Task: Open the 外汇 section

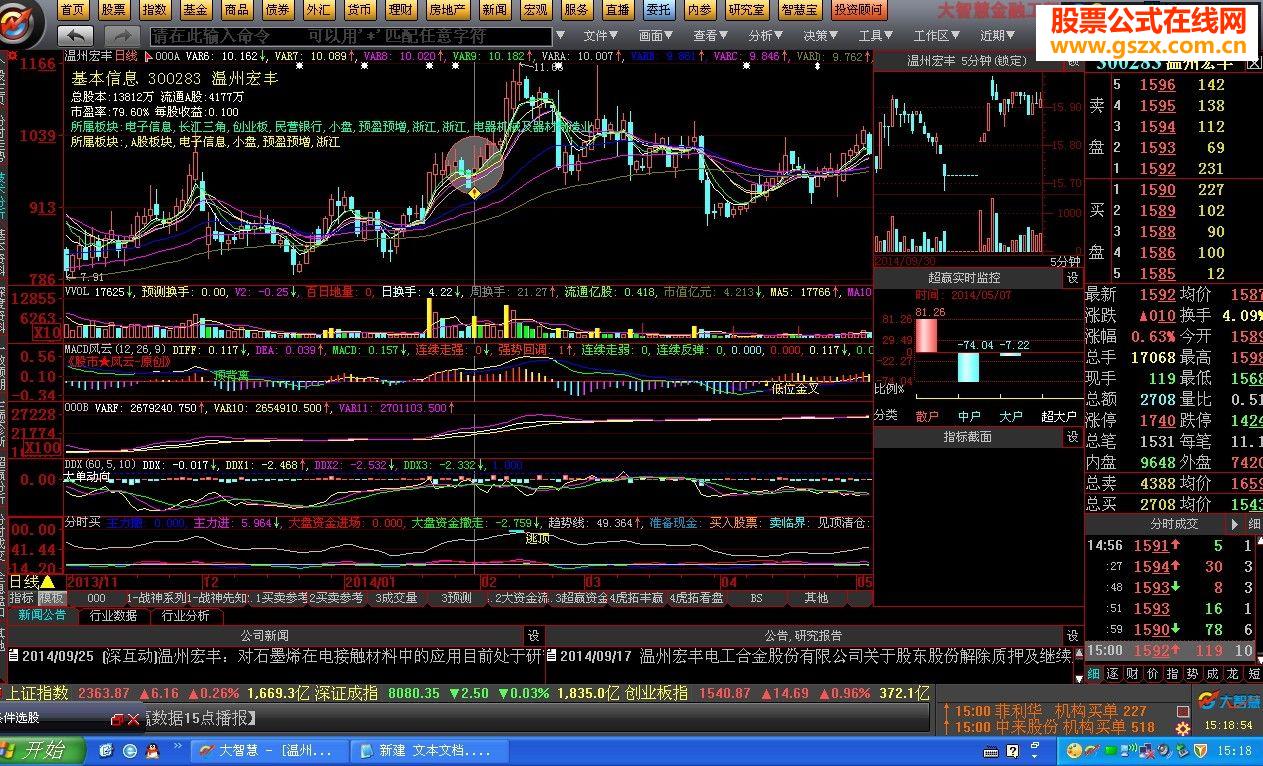Action: coord(319,10)
